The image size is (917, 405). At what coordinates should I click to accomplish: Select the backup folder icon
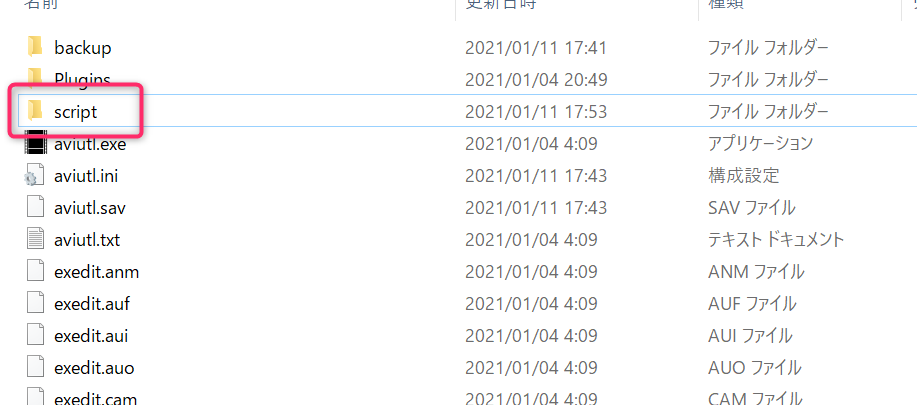click(x=35, y=46)
